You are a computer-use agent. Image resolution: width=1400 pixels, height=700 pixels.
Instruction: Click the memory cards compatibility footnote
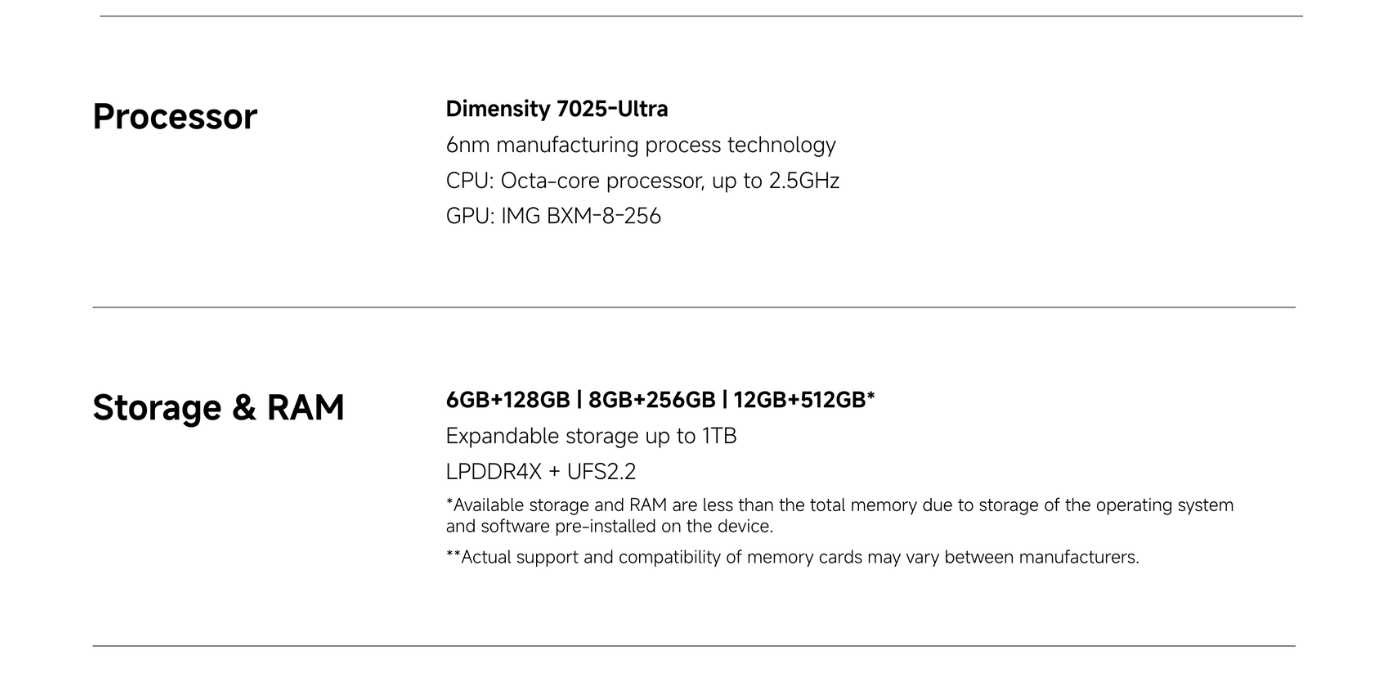792,557
